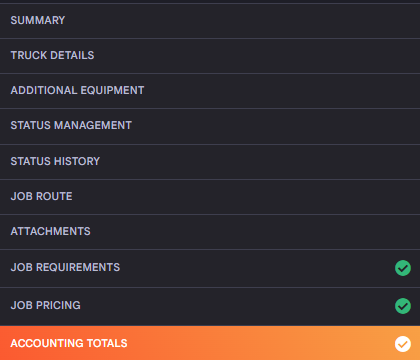Click the green checkmark beside Job Requirements
Screen dimensions: 420x360
tap(403, 268)
